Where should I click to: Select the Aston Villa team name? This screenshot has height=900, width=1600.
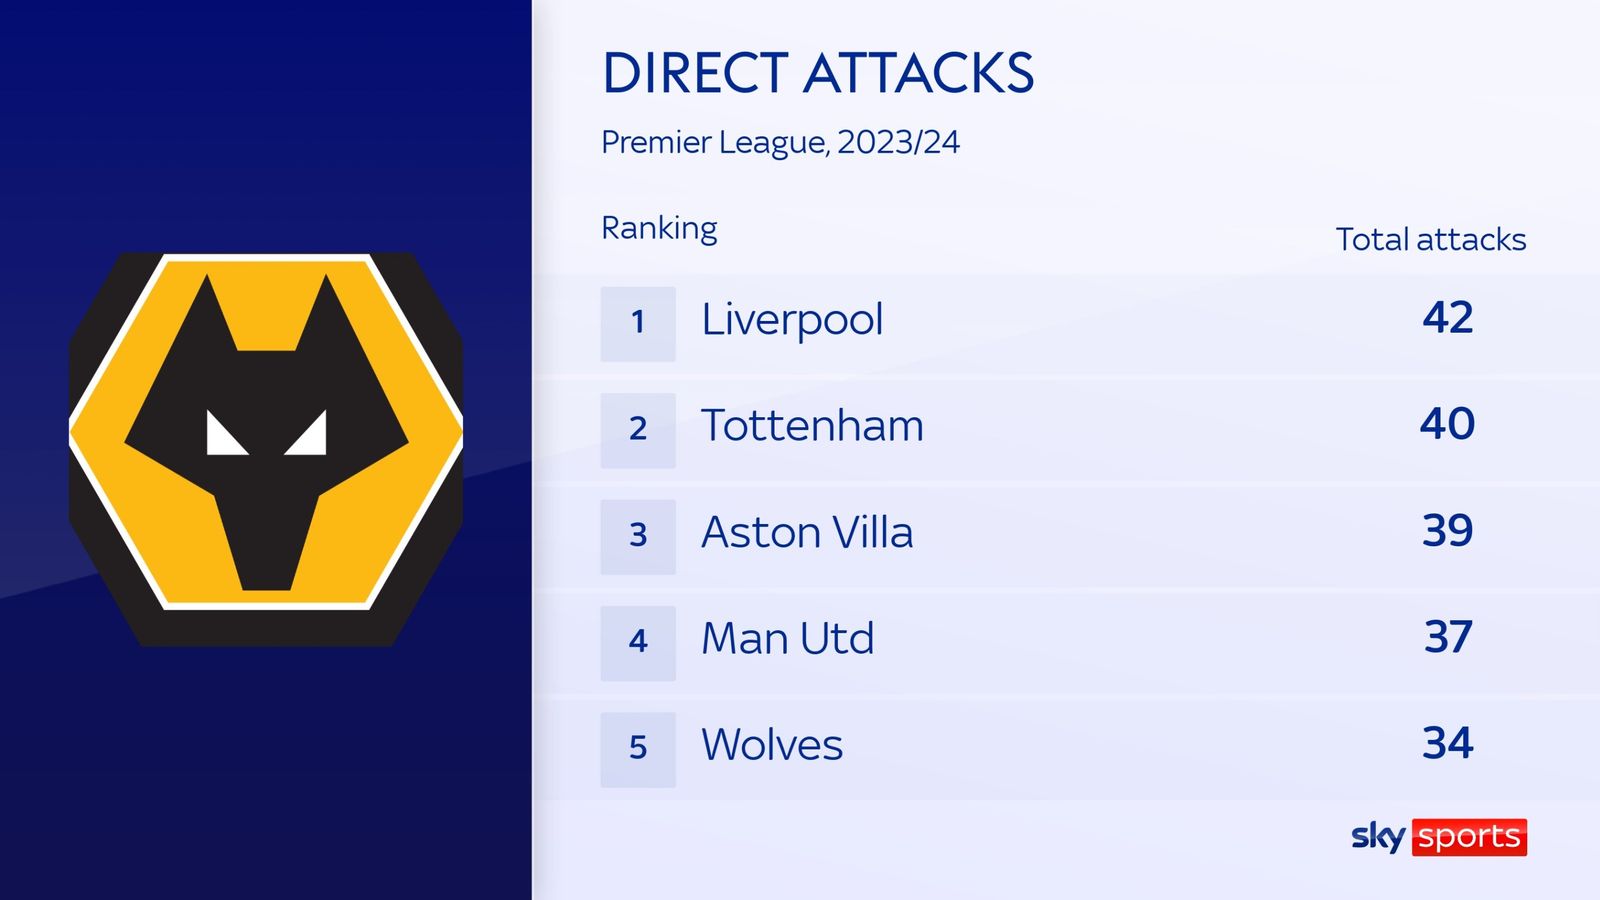click(807, 532)
